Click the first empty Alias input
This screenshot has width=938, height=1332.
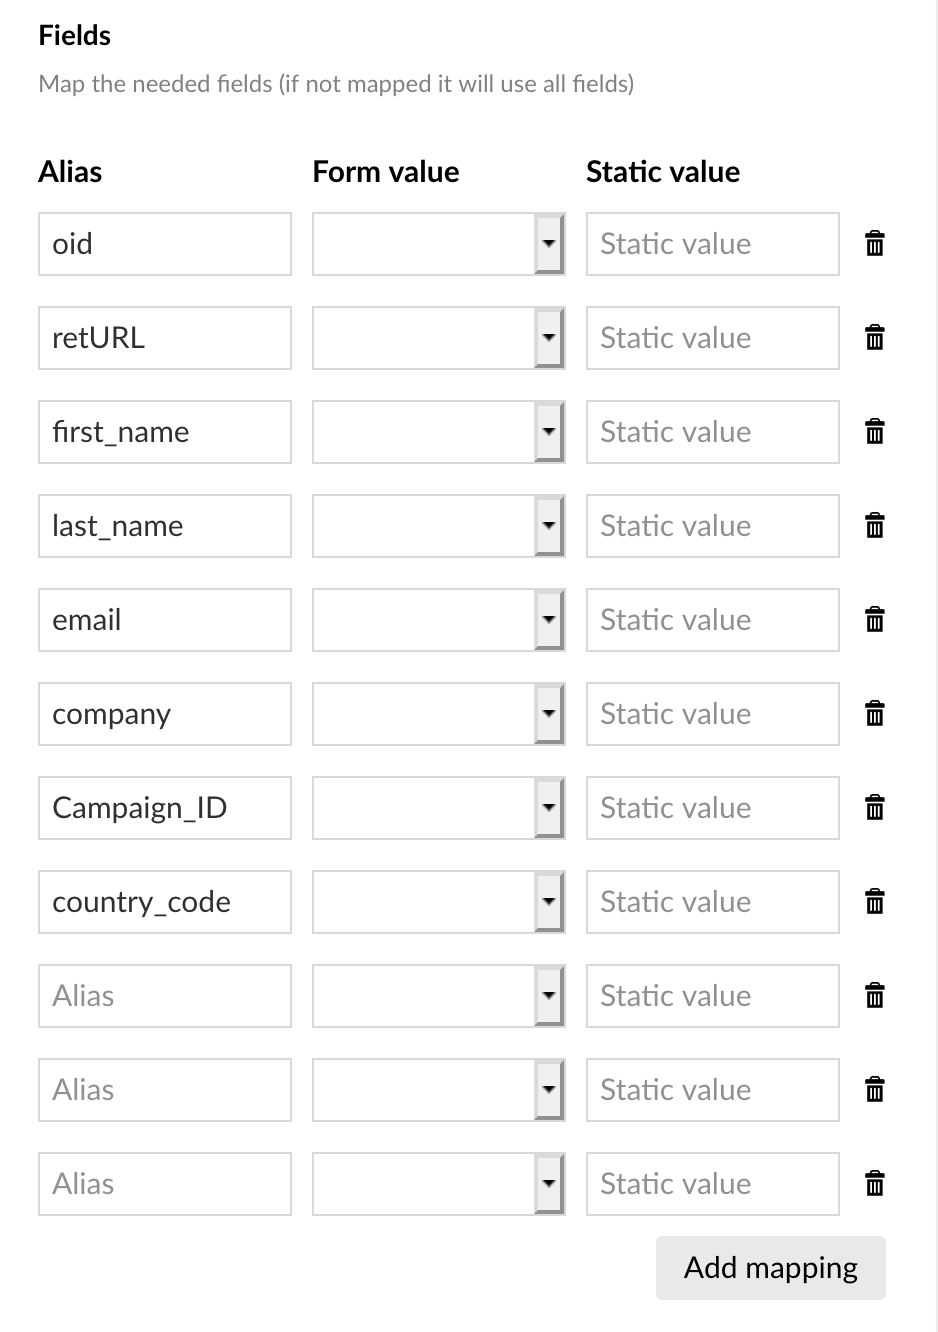click(x=165, y=996)
